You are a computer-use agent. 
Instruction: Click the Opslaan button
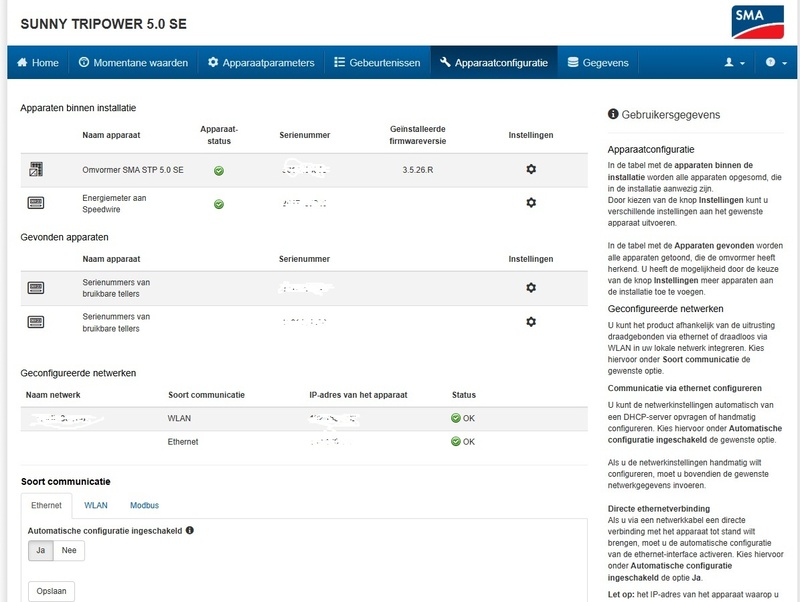[x=52, y=591]
